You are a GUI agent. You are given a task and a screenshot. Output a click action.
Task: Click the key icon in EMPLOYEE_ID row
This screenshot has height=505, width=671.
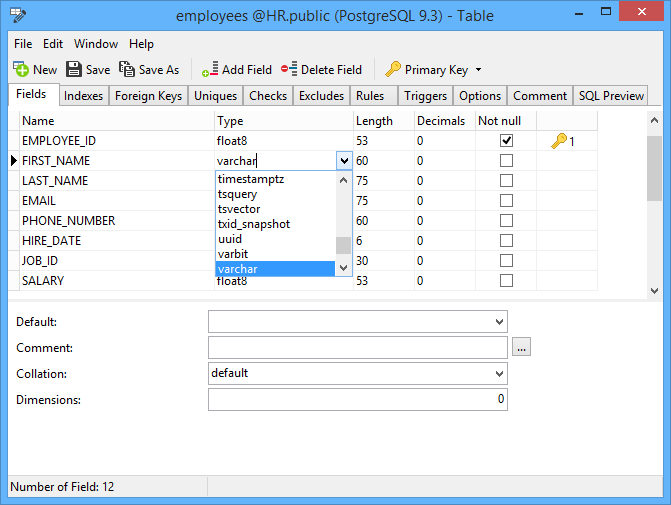[x=558, y=141]
